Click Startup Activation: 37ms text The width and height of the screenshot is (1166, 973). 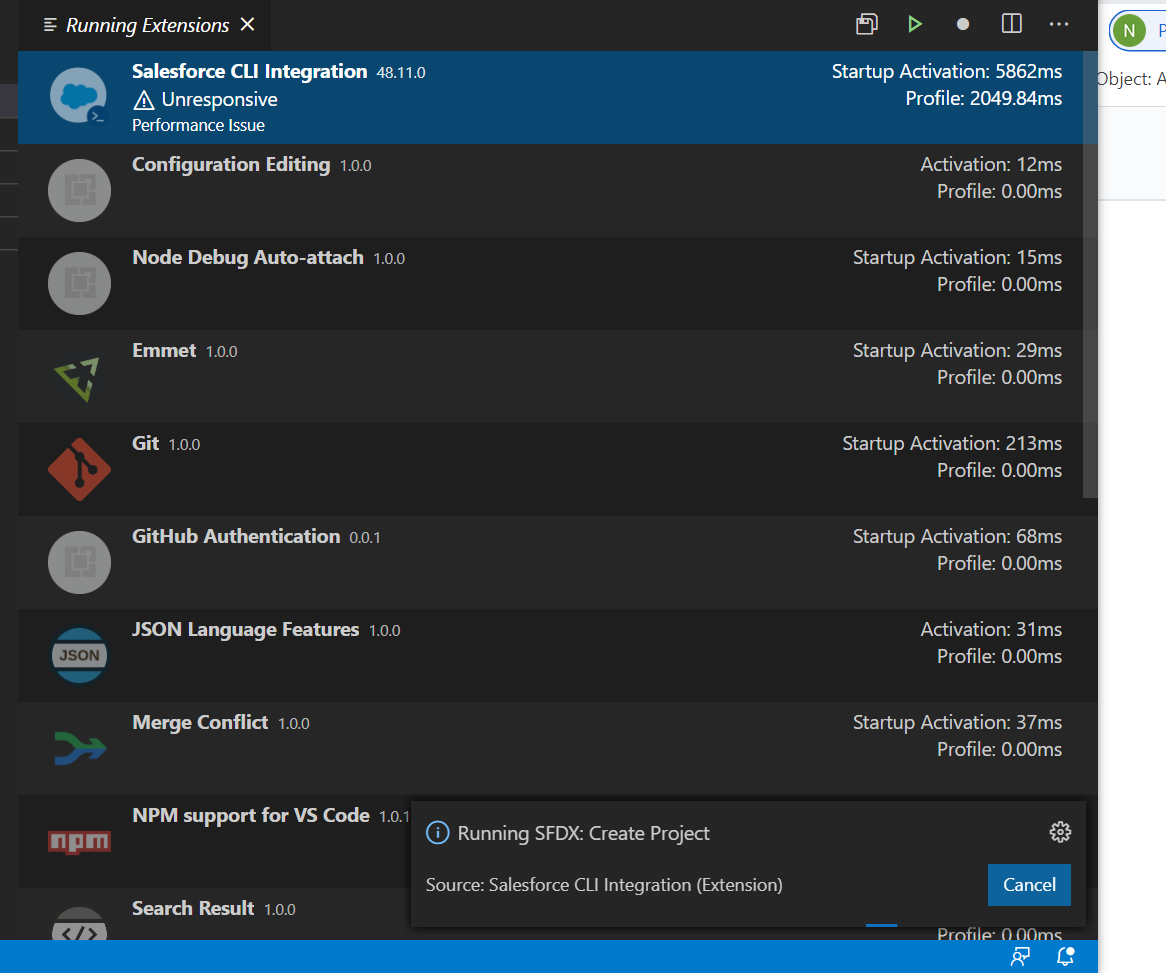tap(957, 722)
